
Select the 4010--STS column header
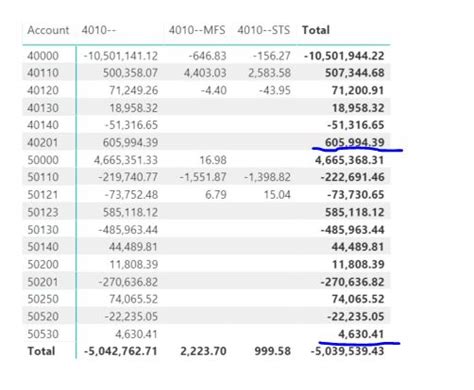click(x=264, y=30)
